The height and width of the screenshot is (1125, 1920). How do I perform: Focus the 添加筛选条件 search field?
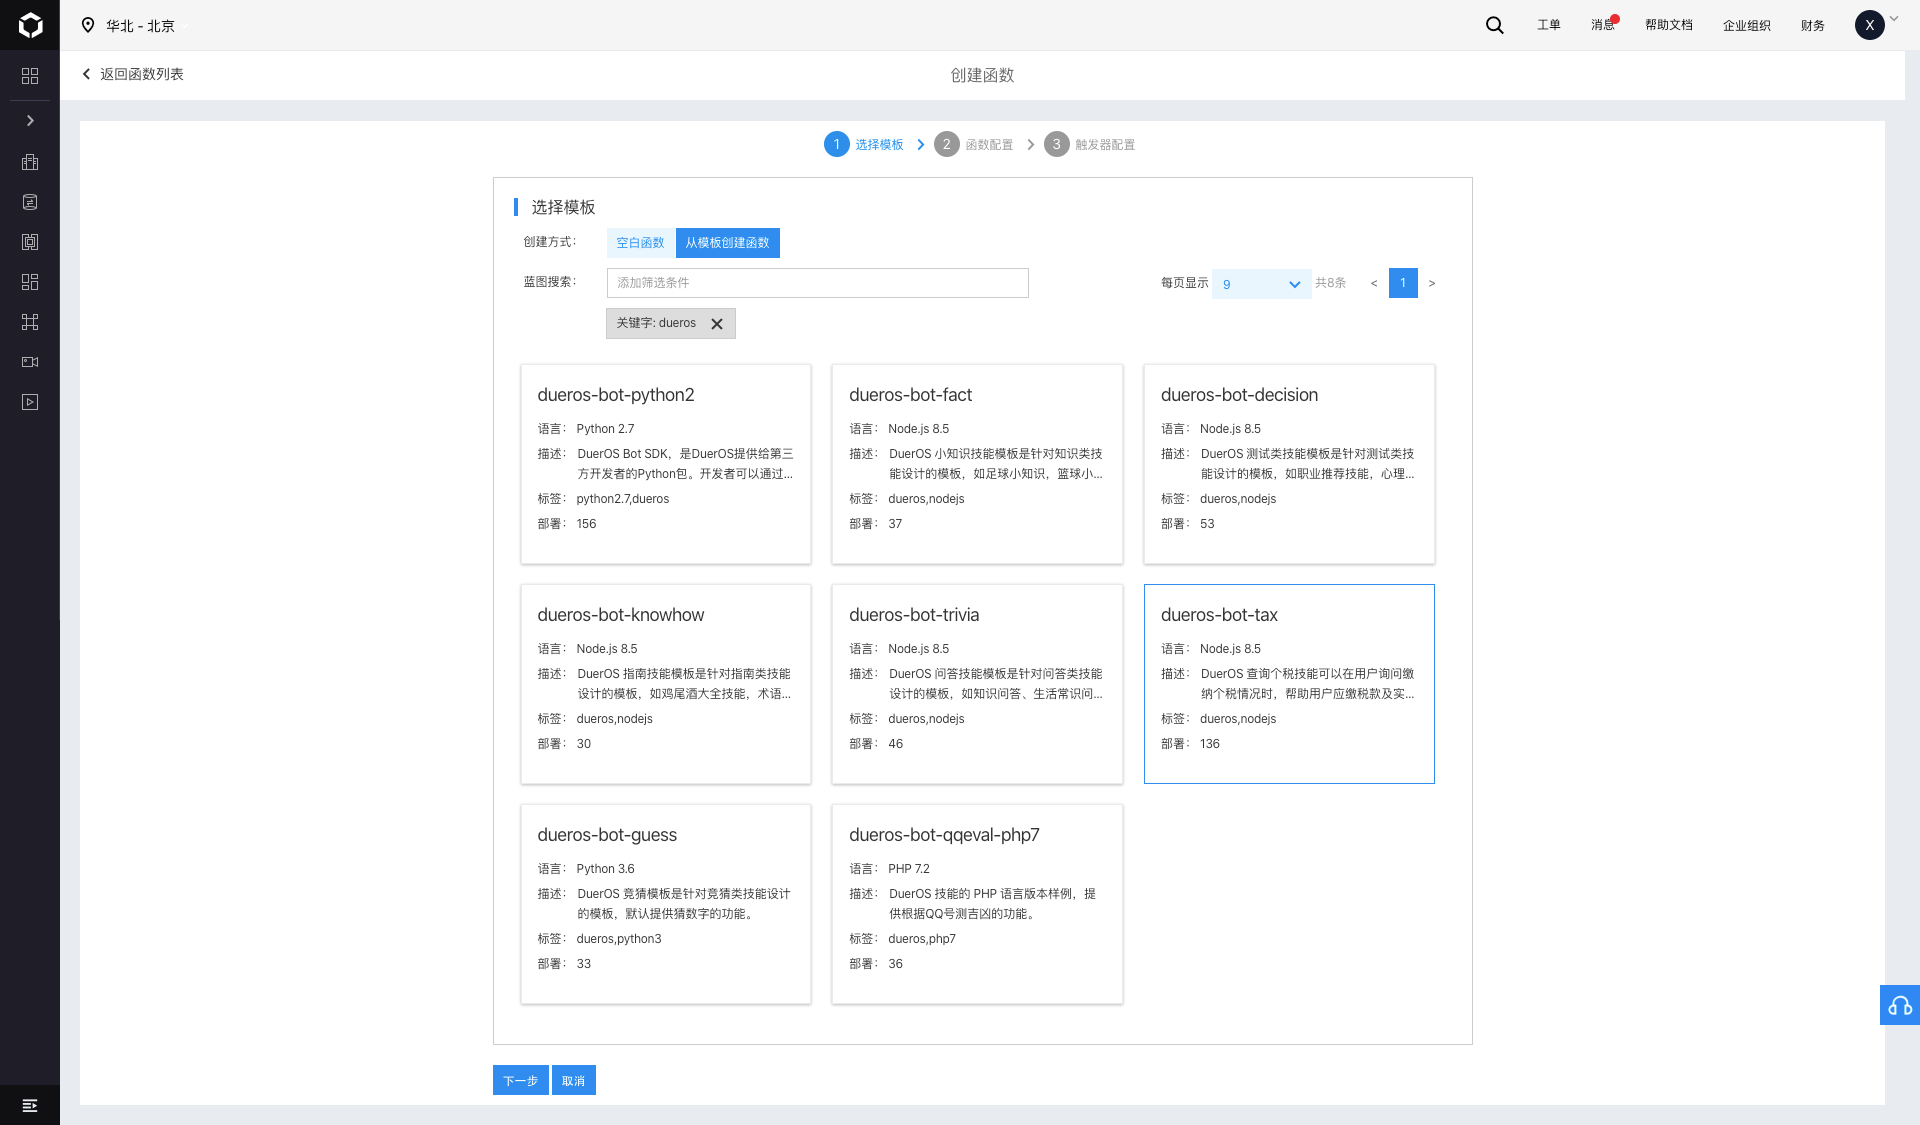[817, 283]
